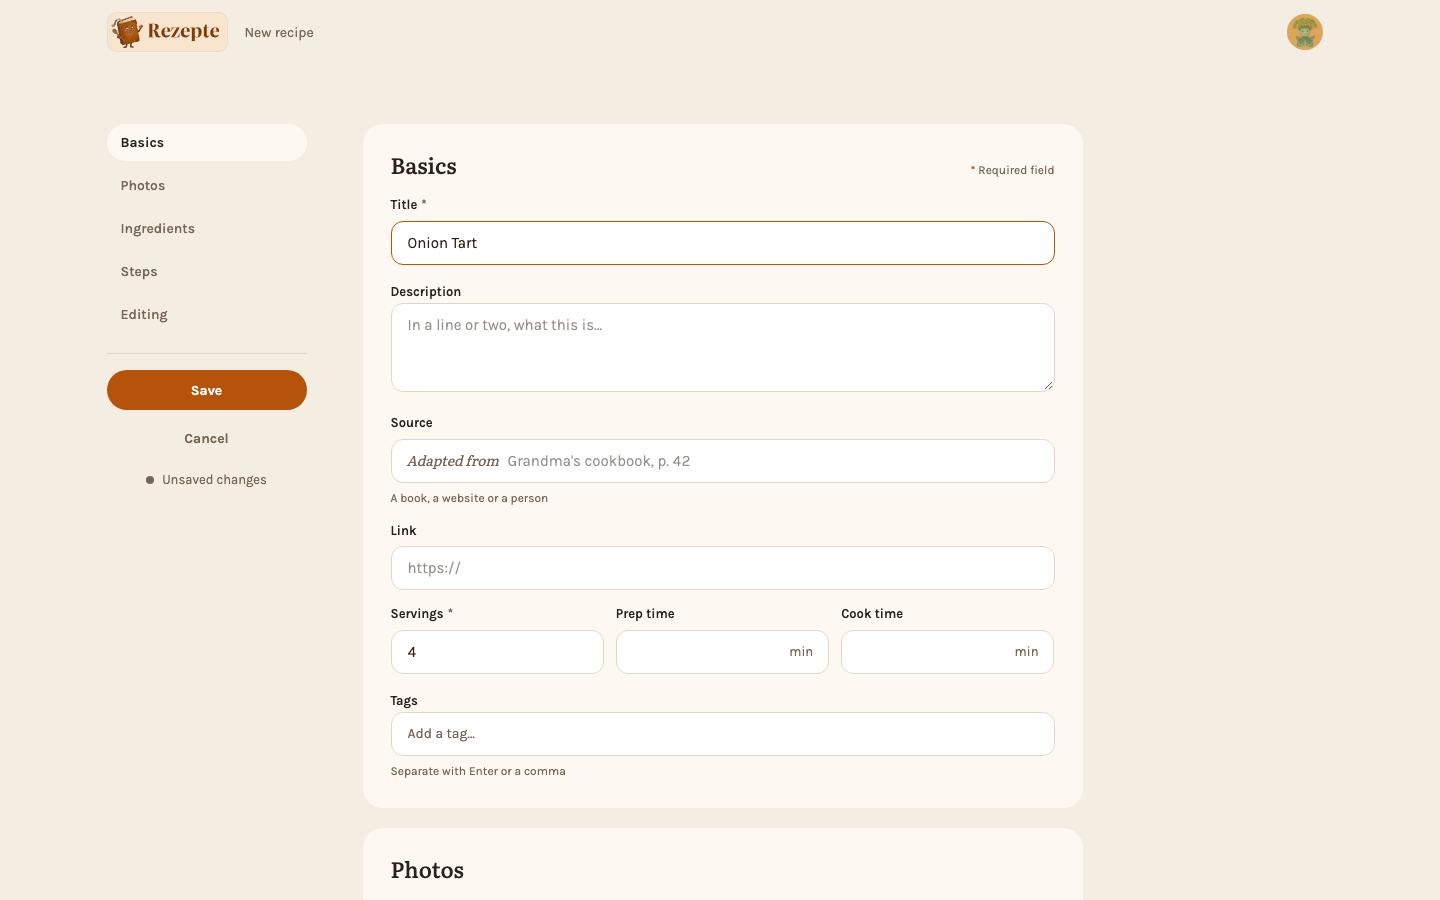Jump to Ingredients section in sidebar

tap(207, 229)
